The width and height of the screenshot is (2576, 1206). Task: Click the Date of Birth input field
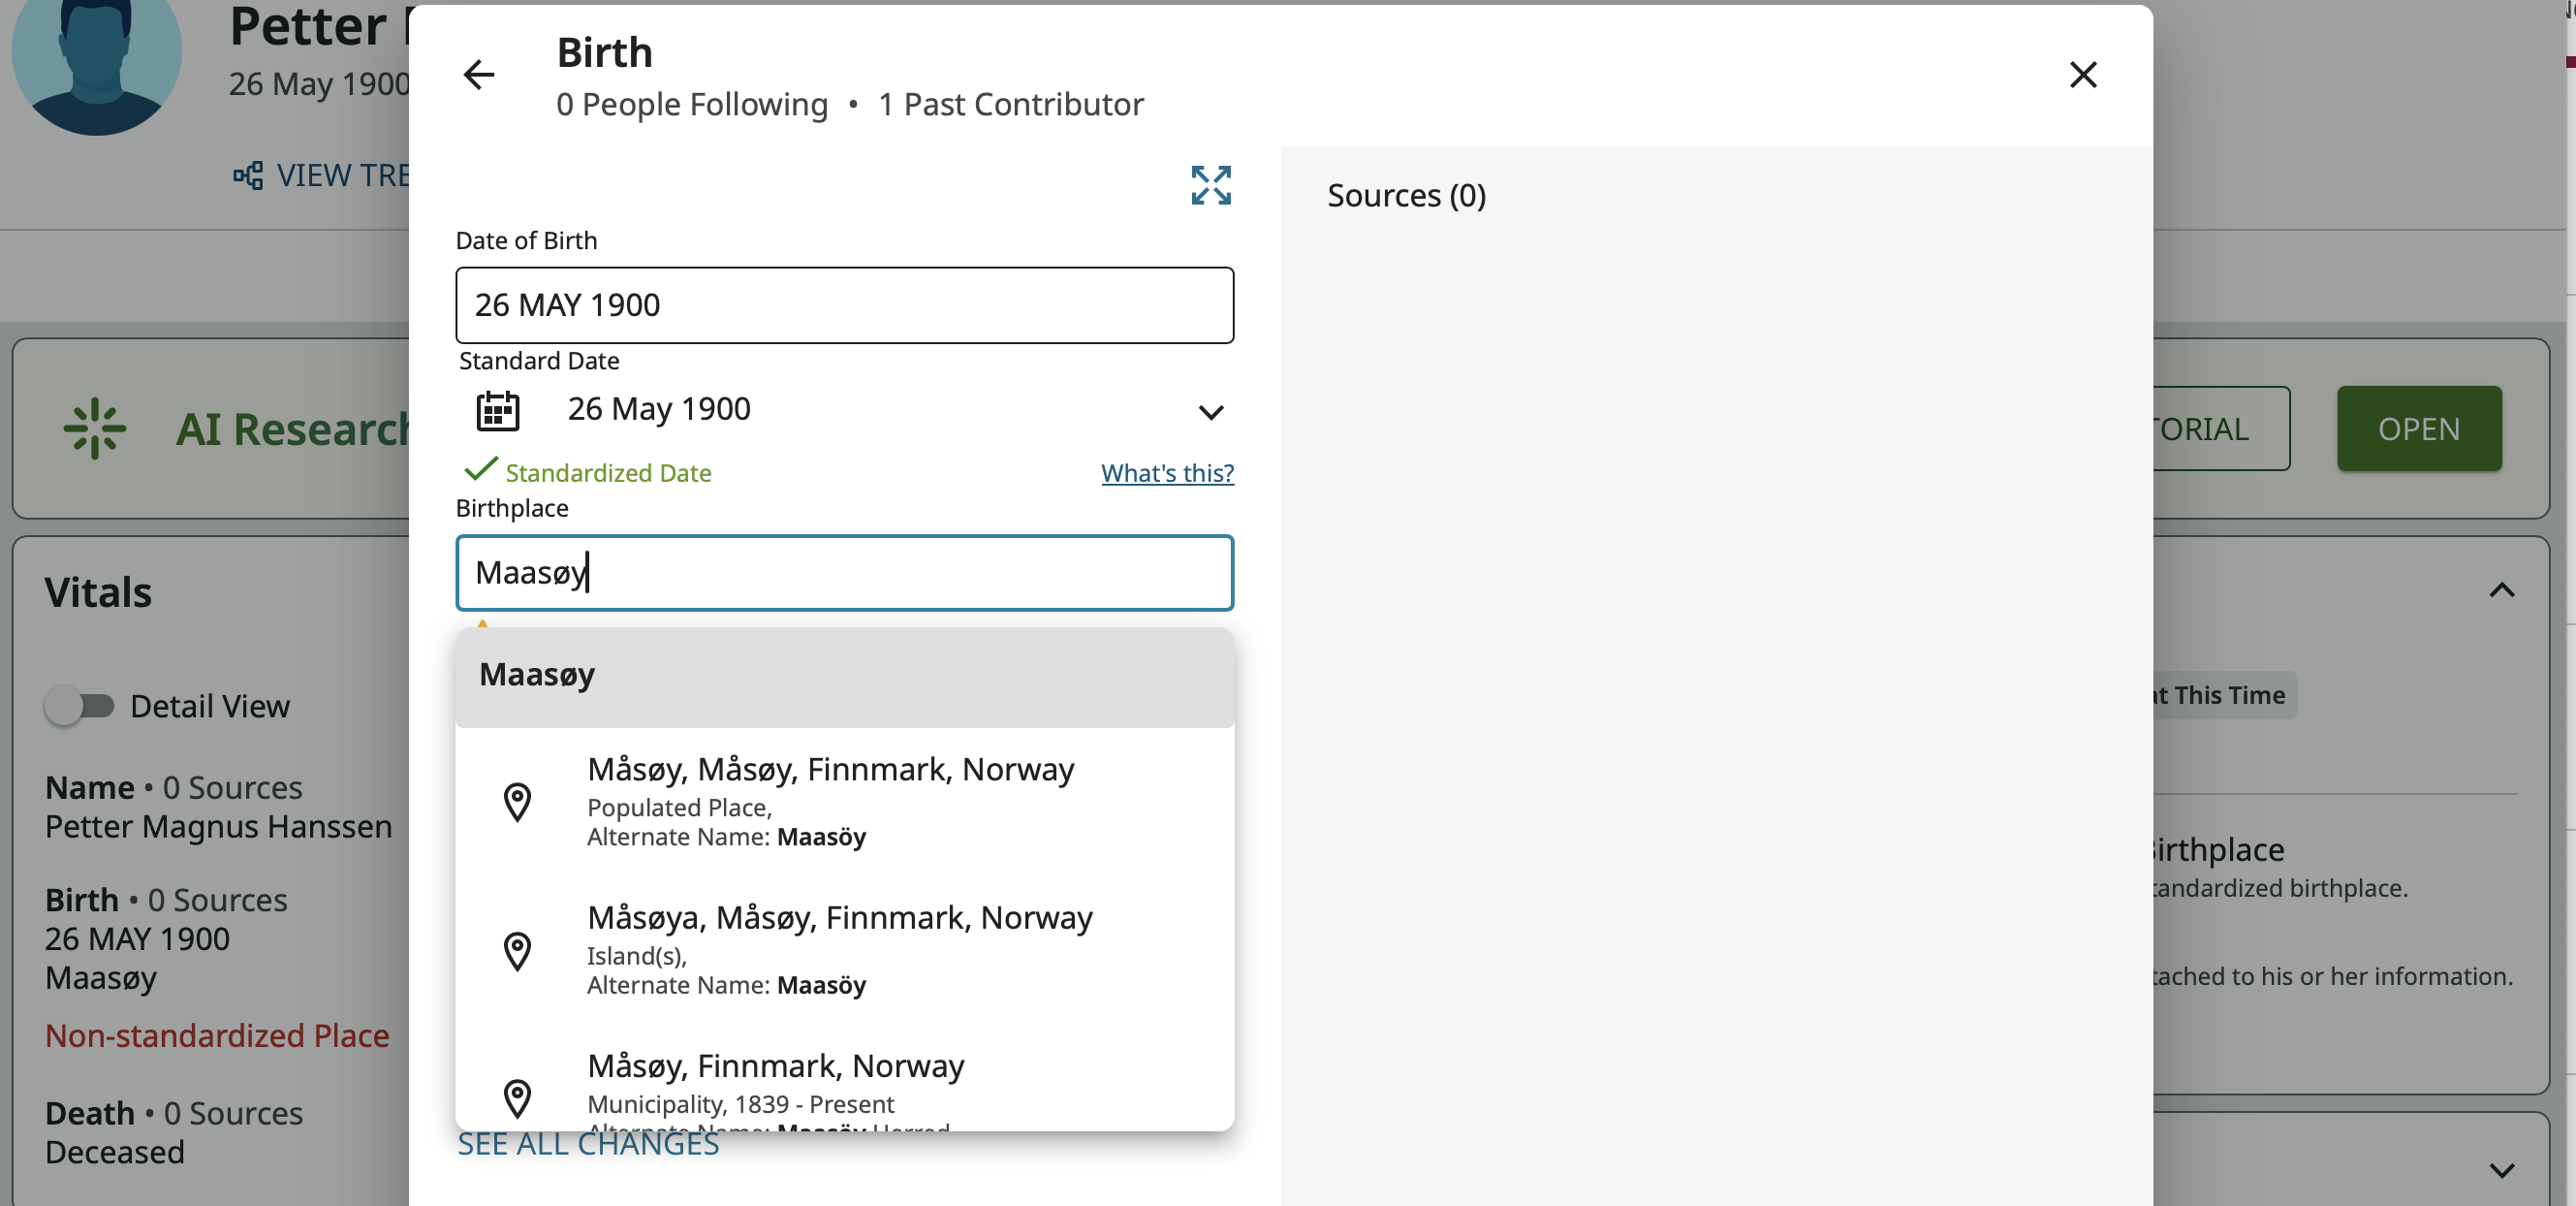[x=843, y=305]
